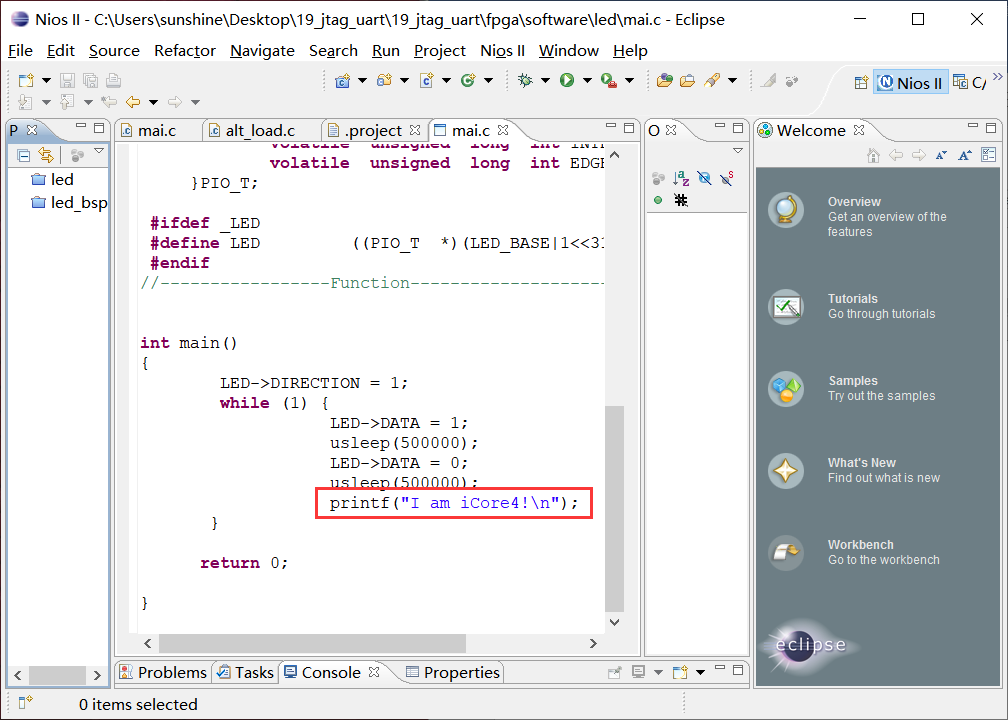Open the Run button dropdown arrow

(587, 80)
